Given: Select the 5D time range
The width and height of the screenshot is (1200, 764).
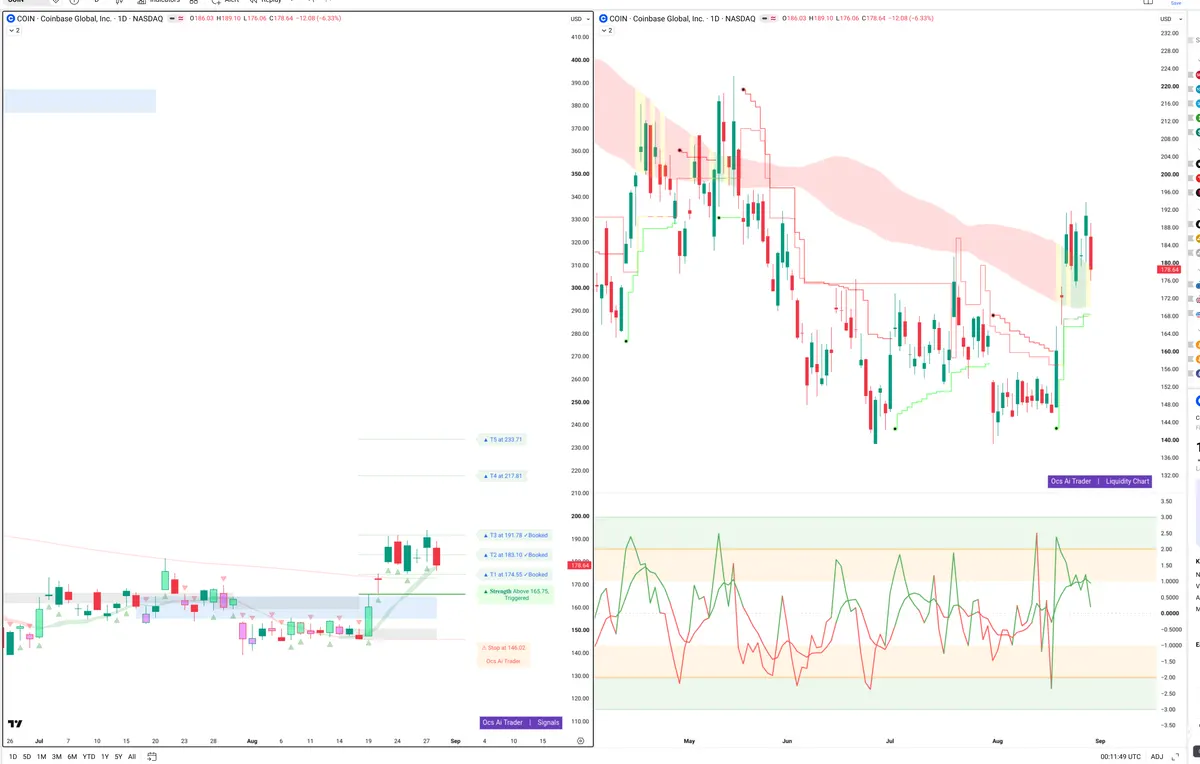Looking at the screenshot, I should coord(27,756).
